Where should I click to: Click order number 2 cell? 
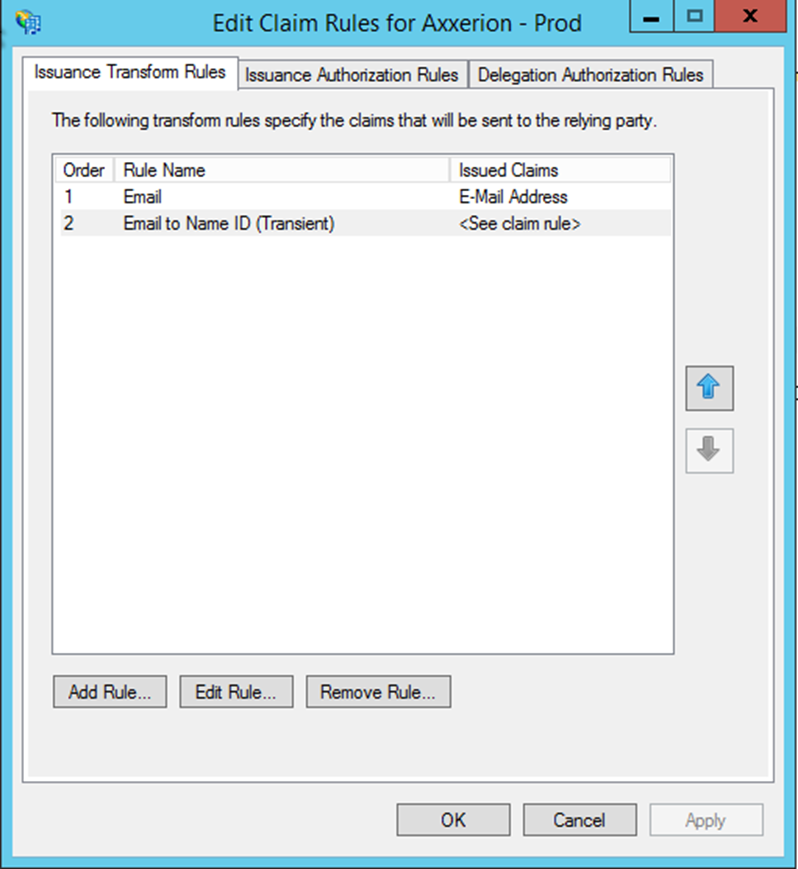(x=69, y=223)
